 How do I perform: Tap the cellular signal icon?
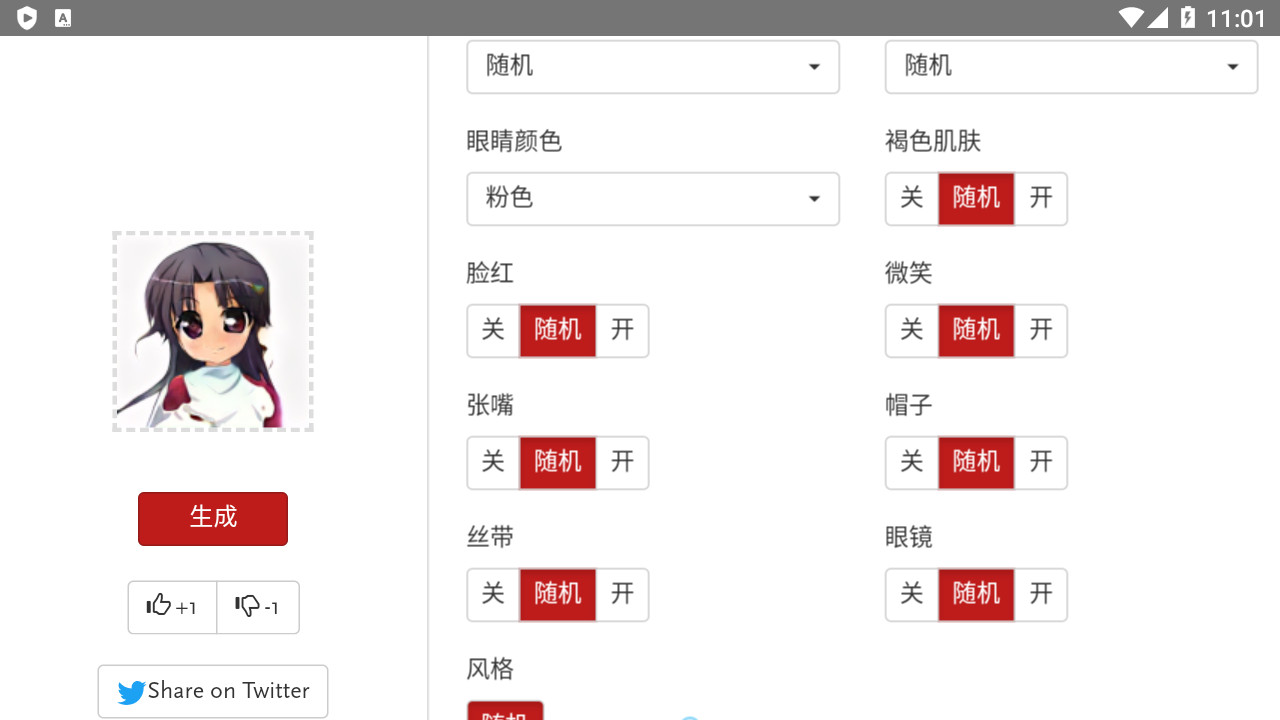1158,18
